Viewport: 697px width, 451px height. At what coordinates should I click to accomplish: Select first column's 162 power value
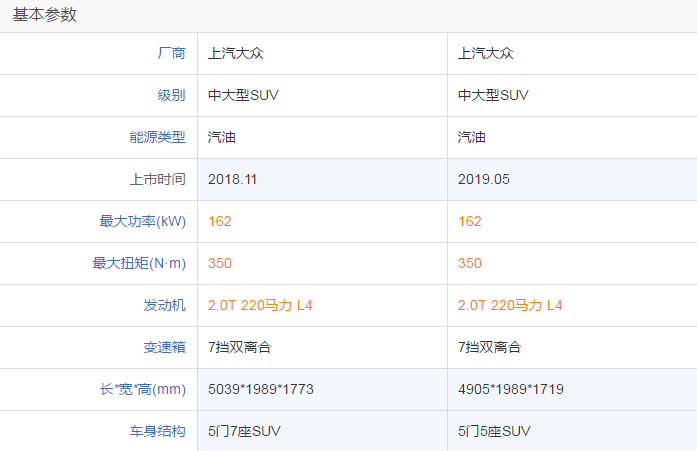point(220,221)
